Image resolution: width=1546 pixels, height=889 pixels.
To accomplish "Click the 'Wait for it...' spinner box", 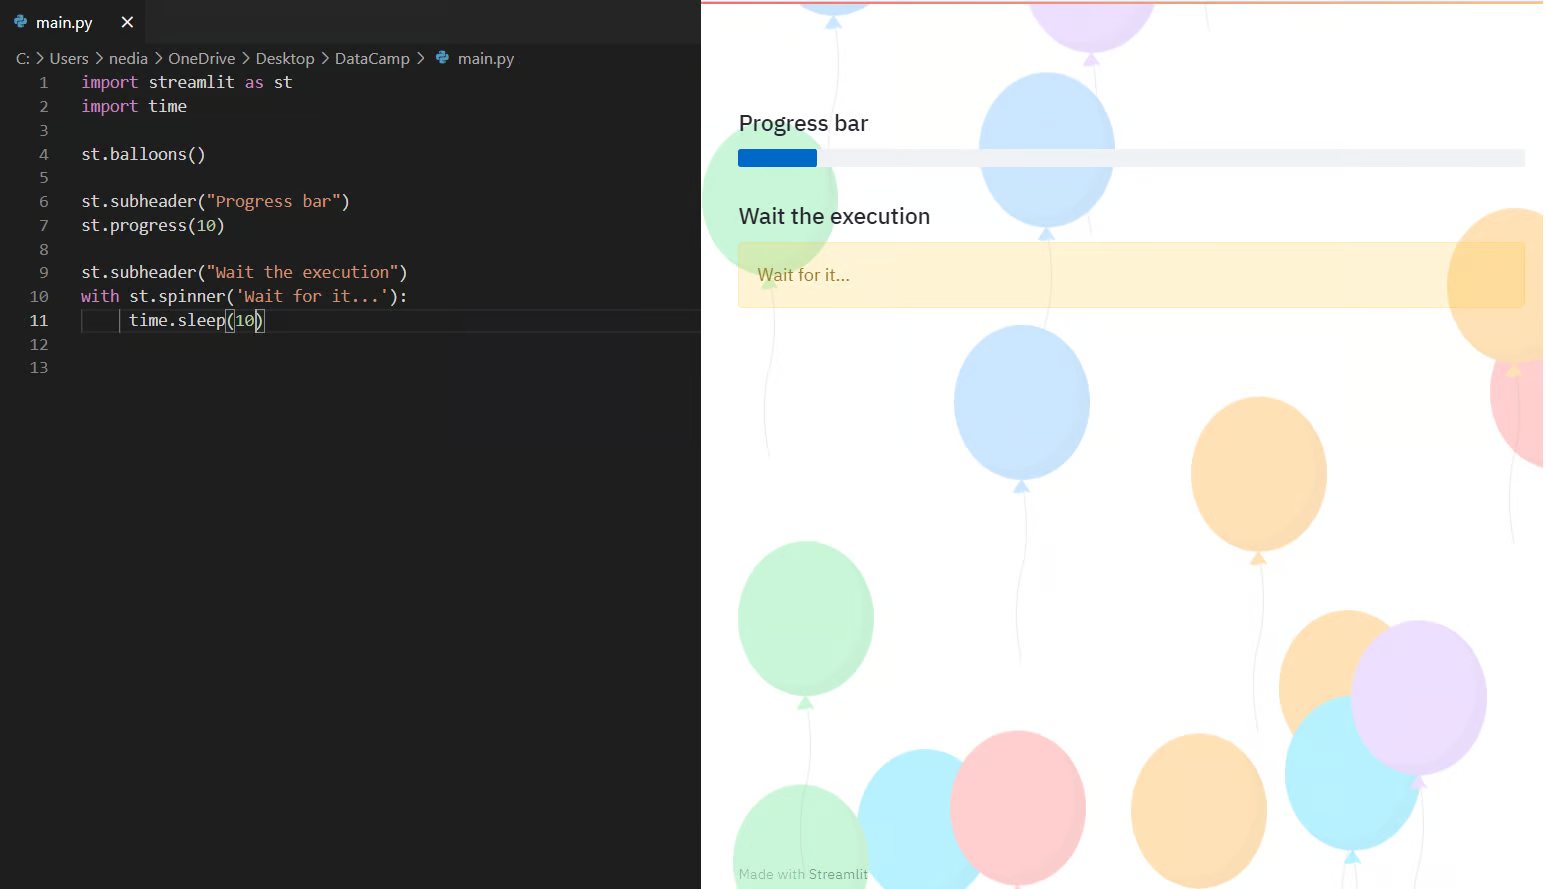I will (1131, 275).
